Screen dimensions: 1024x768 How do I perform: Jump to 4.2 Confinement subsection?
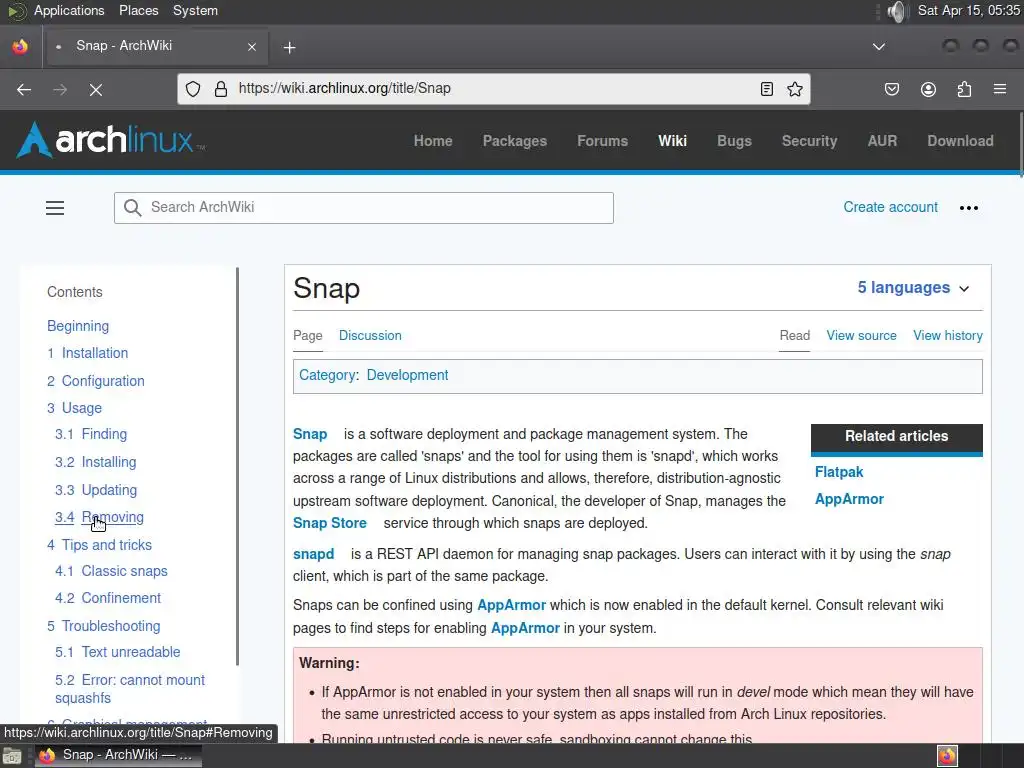108,598
